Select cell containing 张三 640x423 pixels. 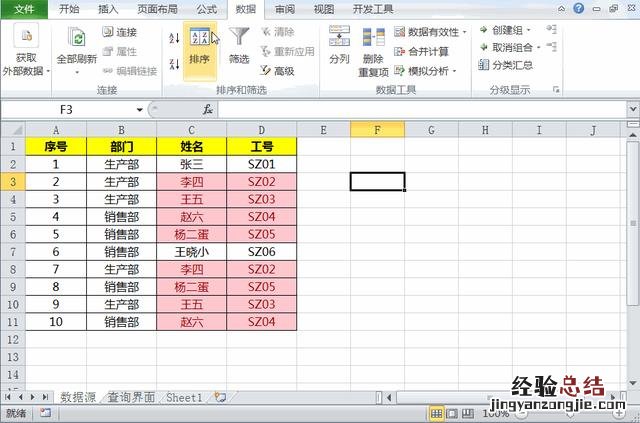[191, 164]
